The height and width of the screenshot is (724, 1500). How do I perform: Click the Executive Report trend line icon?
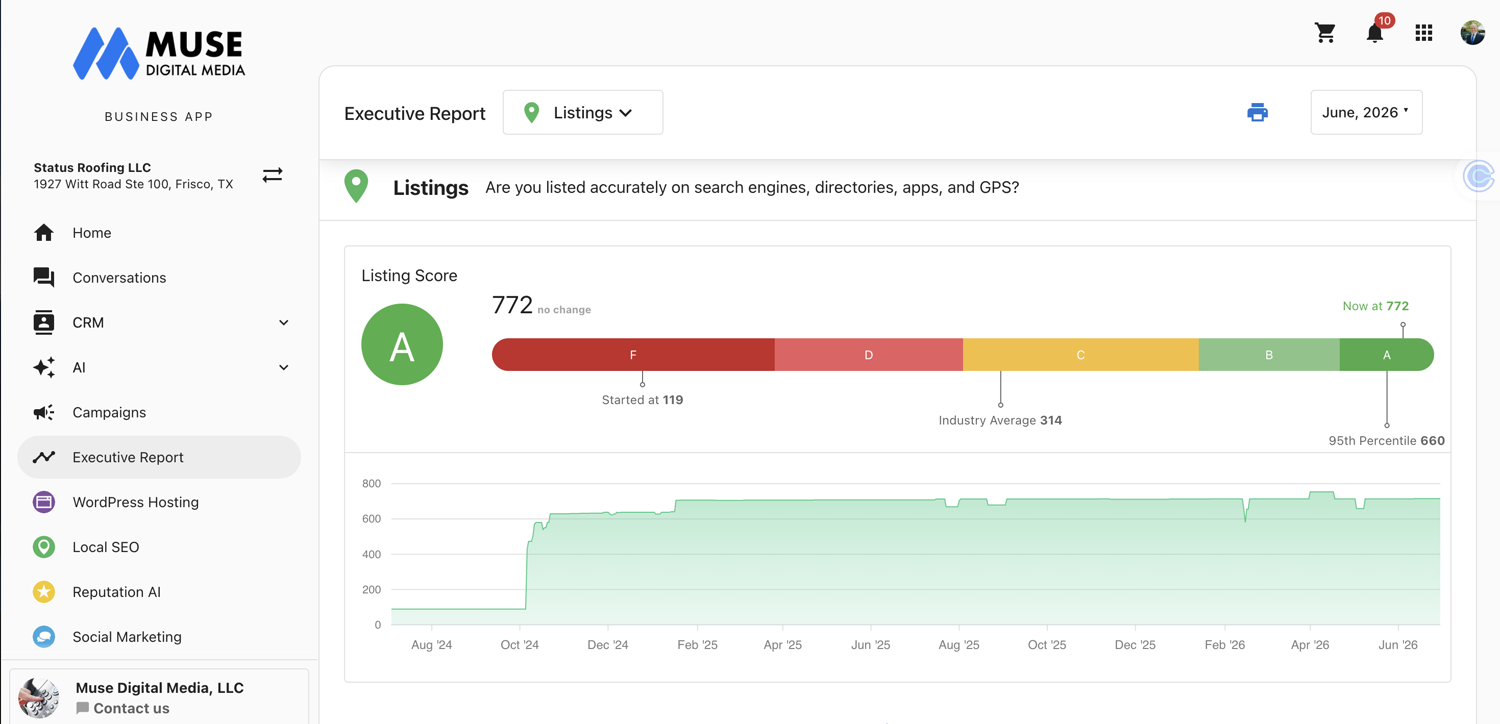[x=44, y=457]
